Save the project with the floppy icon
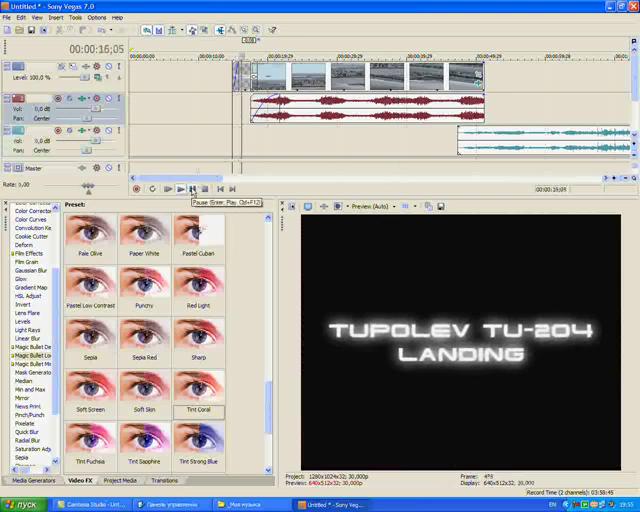Screen dimensions: 640x512 pos(31,30)
